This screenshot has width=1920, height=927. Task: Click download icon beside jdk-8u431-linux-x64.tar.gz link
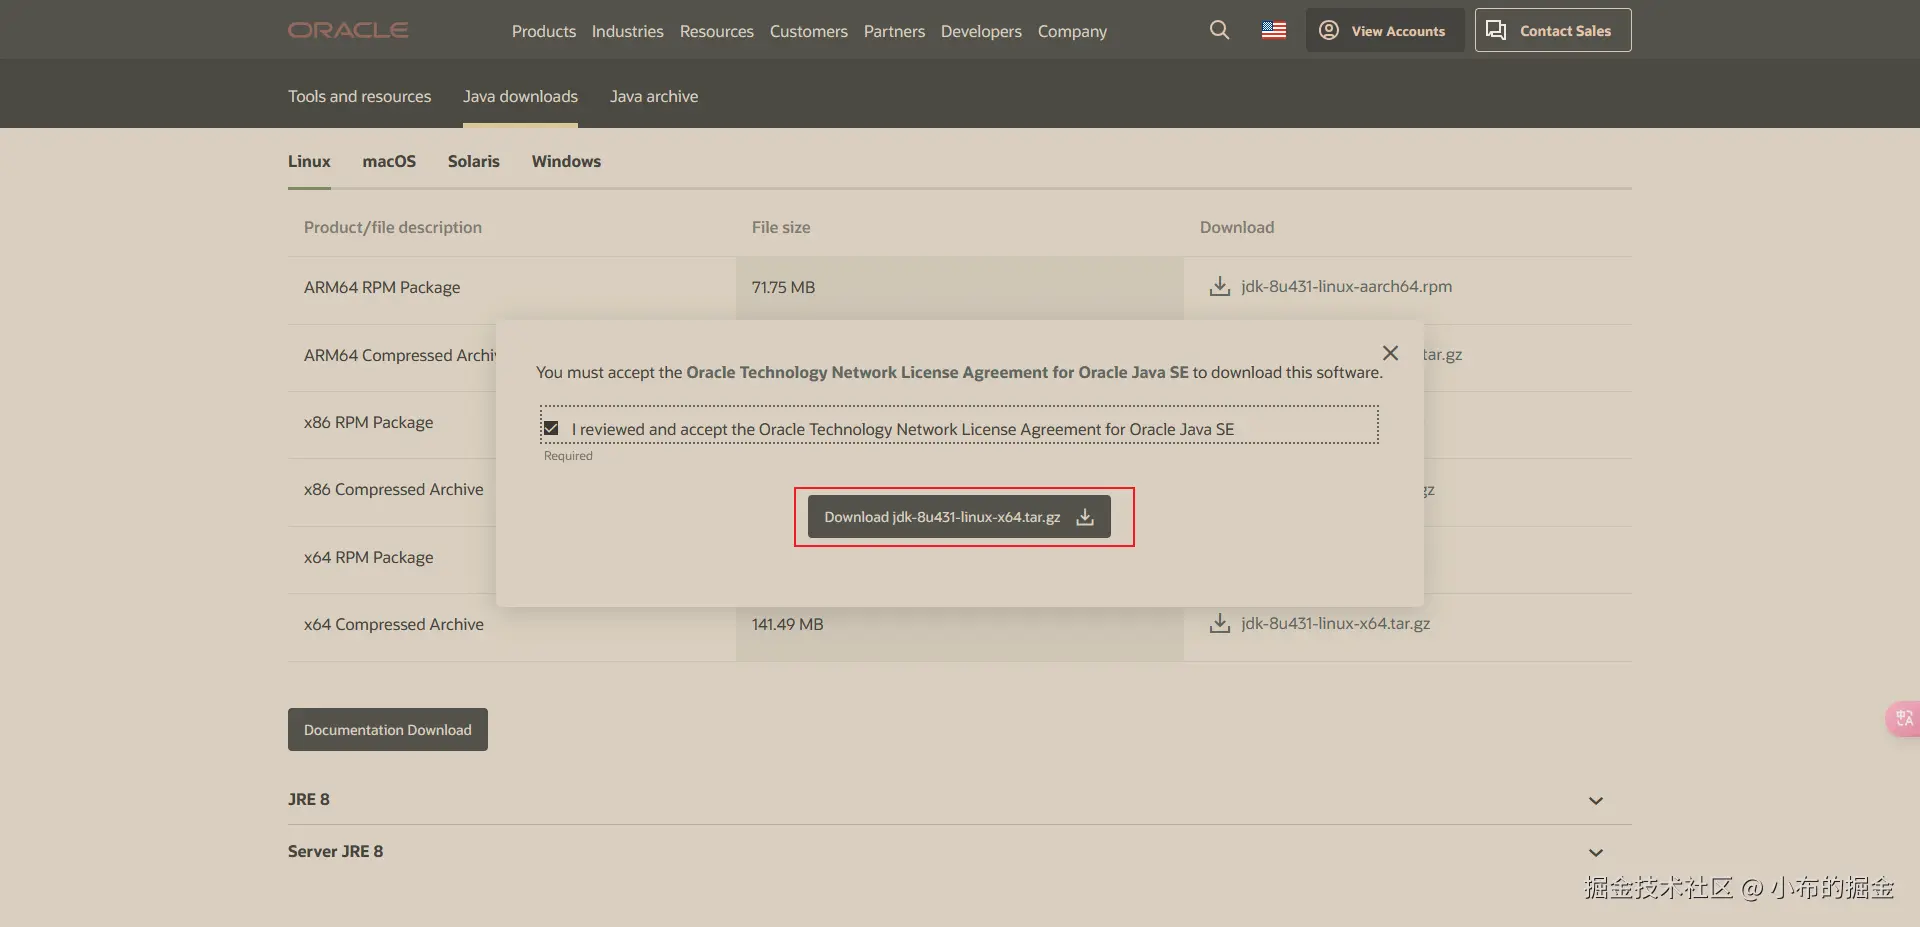click(x=1220, y=623)
